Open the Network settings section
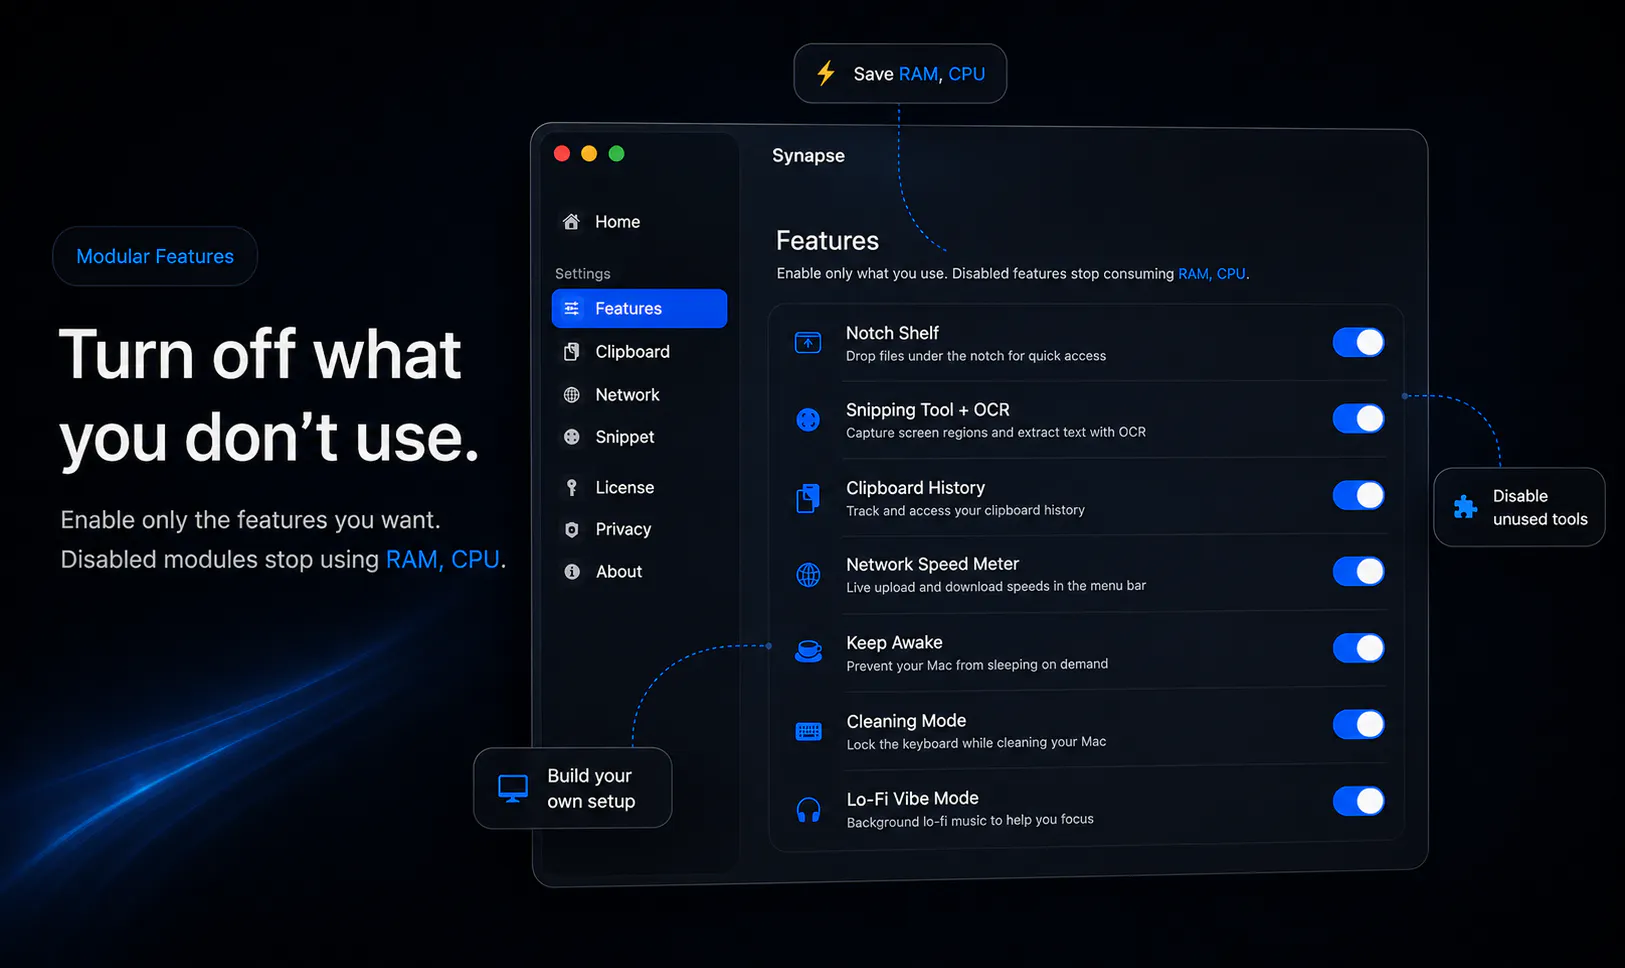The height and width of the screenshot is (968, 1625). point(639,395)
